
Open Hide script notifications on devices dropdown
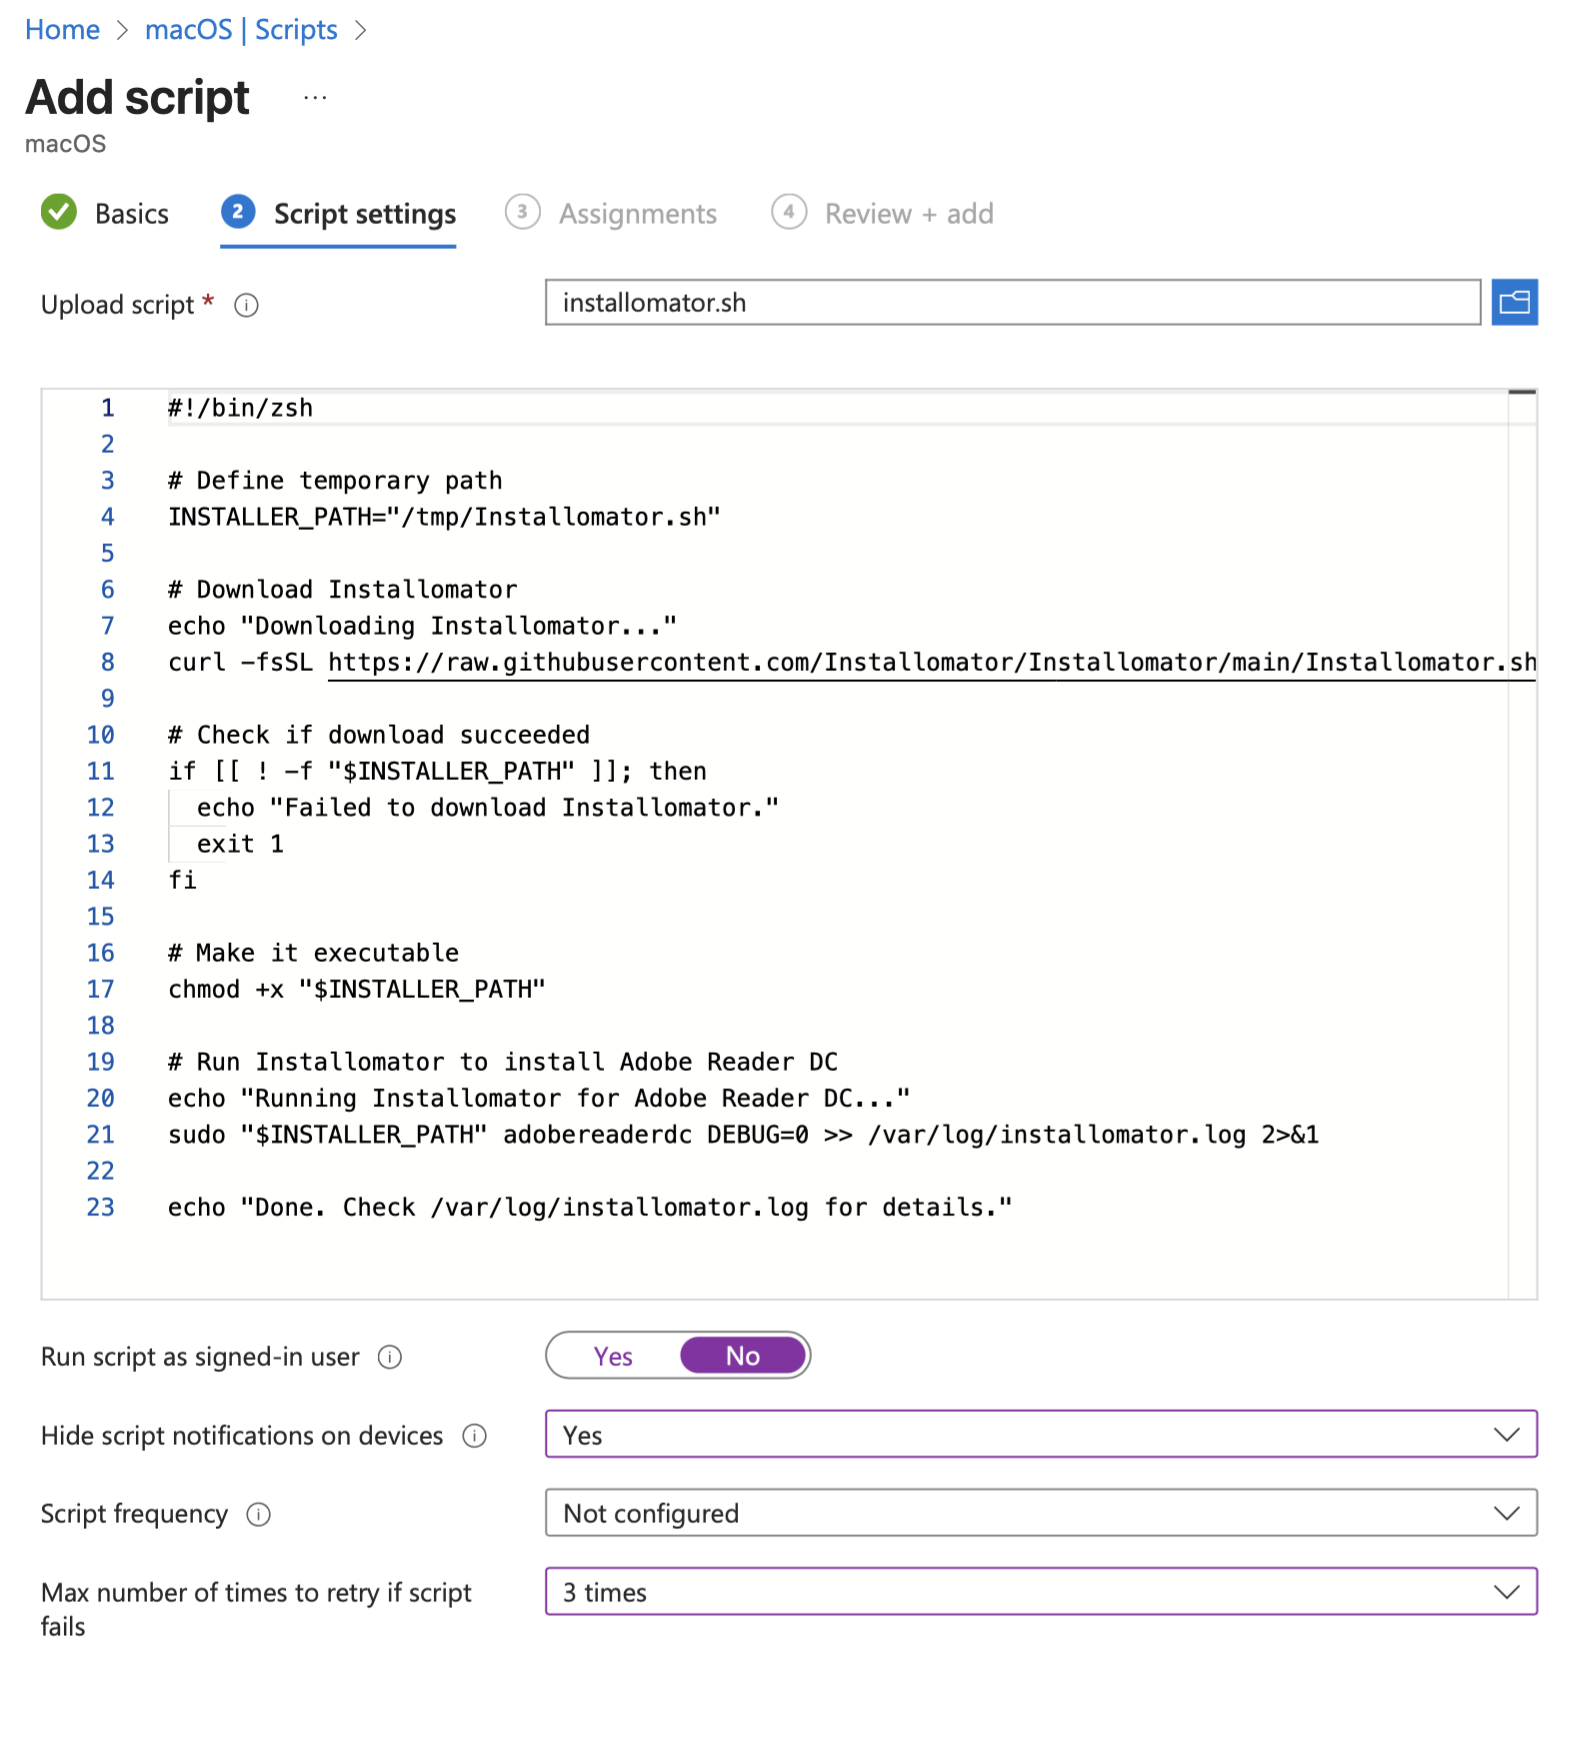coord(1040,1434)
